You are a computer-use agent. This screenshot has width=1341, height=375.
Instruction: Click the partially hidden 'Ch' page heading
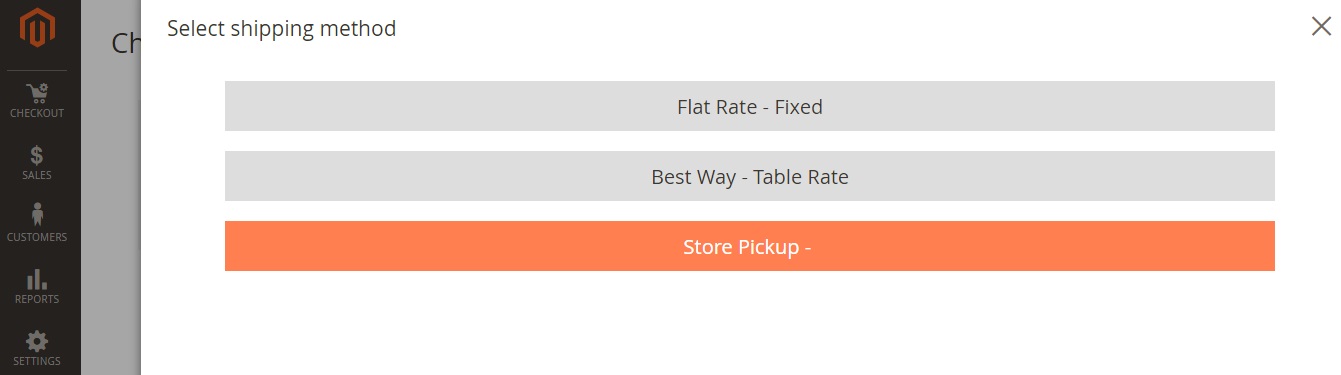tap(126, 43)
